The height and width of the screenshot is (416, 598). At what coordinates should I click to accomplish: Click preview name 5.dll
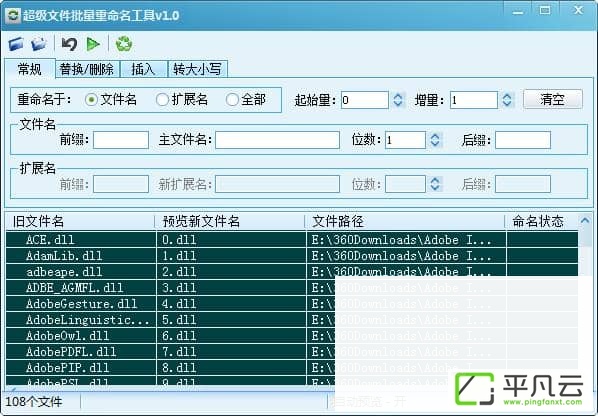point(179,320)
